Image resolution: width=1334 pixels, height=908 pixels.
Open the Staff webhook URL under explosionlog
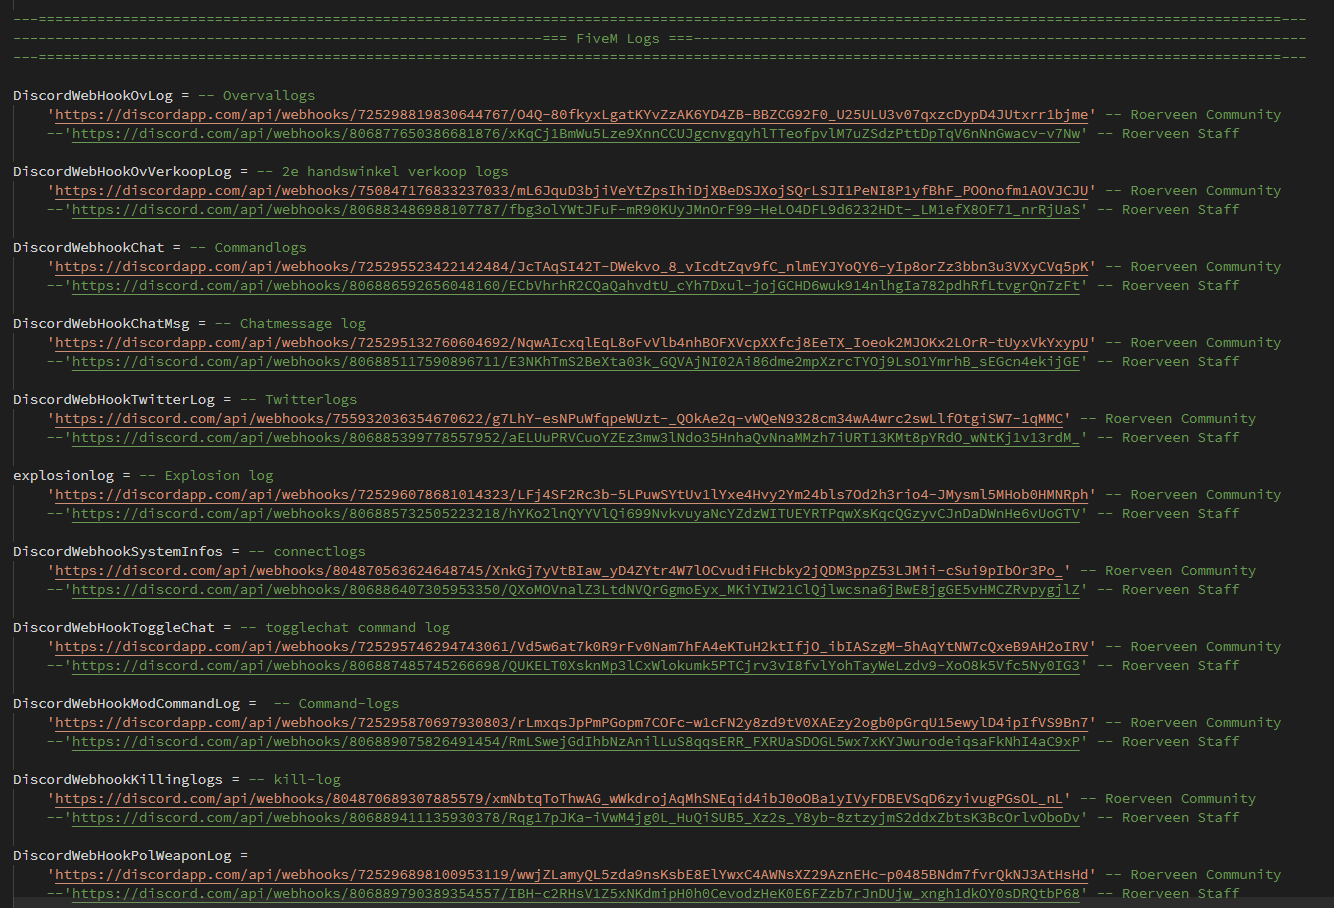click(x=576, y=514)
